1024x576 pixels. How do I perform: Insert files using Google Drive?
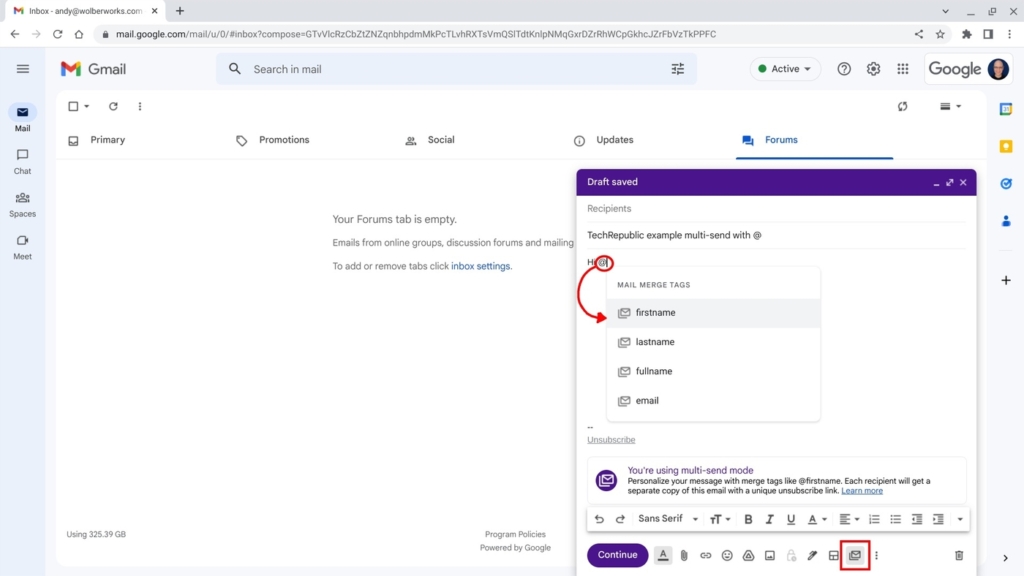pos(749,555)
